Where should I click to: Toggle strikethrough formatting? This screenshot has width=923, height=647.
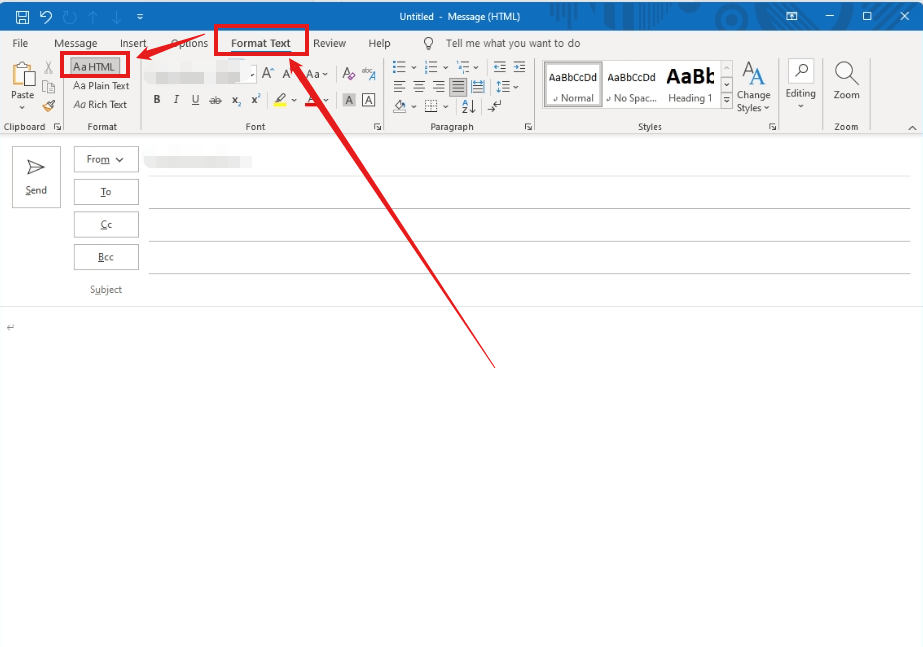215,100
